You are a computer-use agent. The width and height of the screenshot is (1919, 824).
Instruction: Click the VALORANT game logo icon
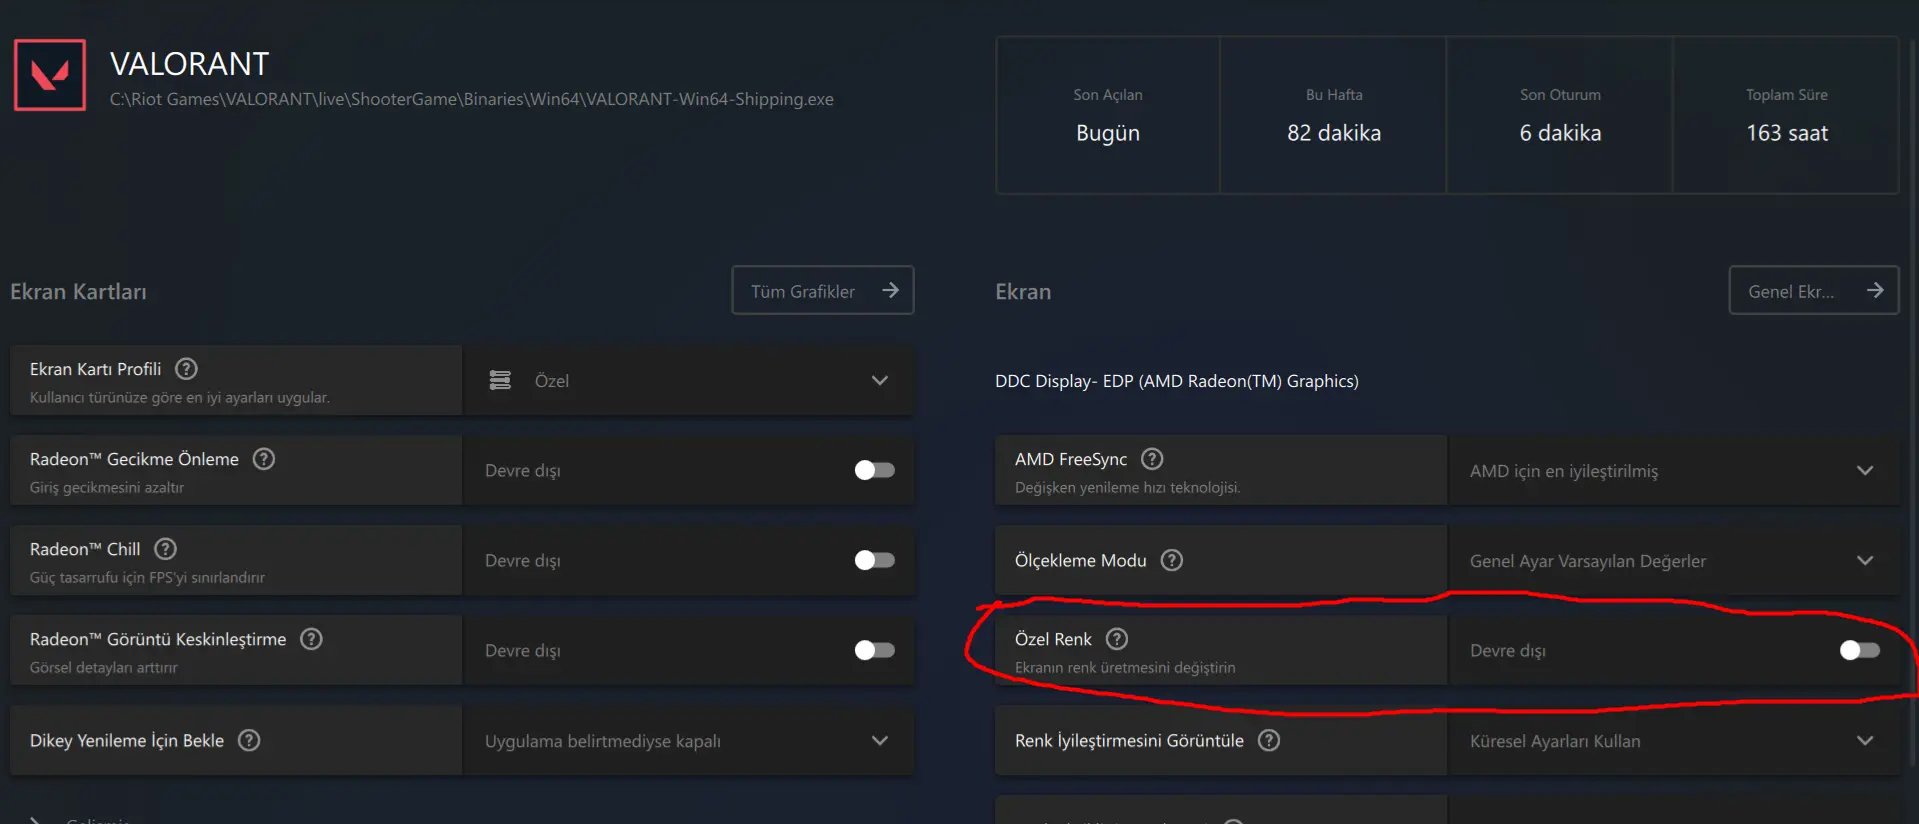[x=50, y=75]
